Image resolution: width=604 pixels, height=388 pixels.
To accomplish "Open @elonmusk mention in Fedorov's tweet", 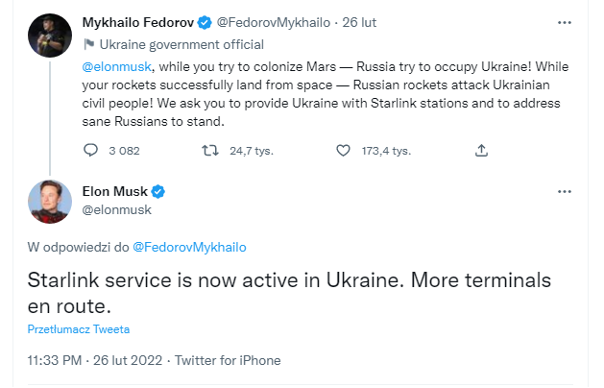I will pyautogui.click(x=117, y=67).
